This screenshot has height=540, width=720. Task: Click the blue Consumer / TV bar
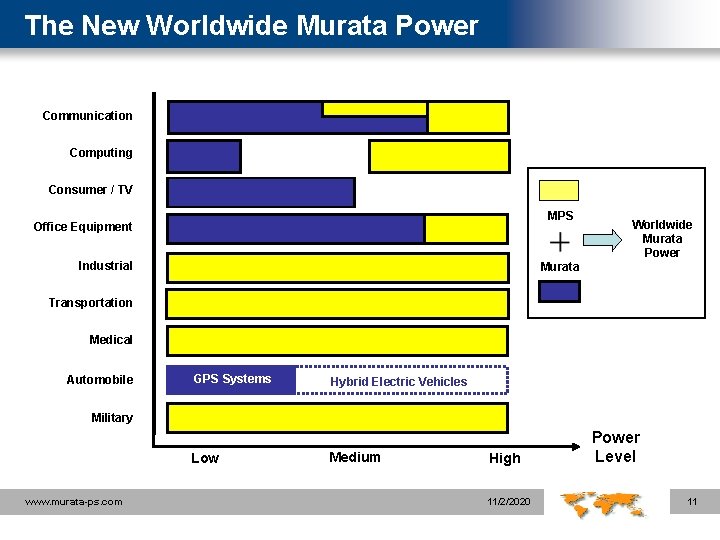tap(261, 192)
